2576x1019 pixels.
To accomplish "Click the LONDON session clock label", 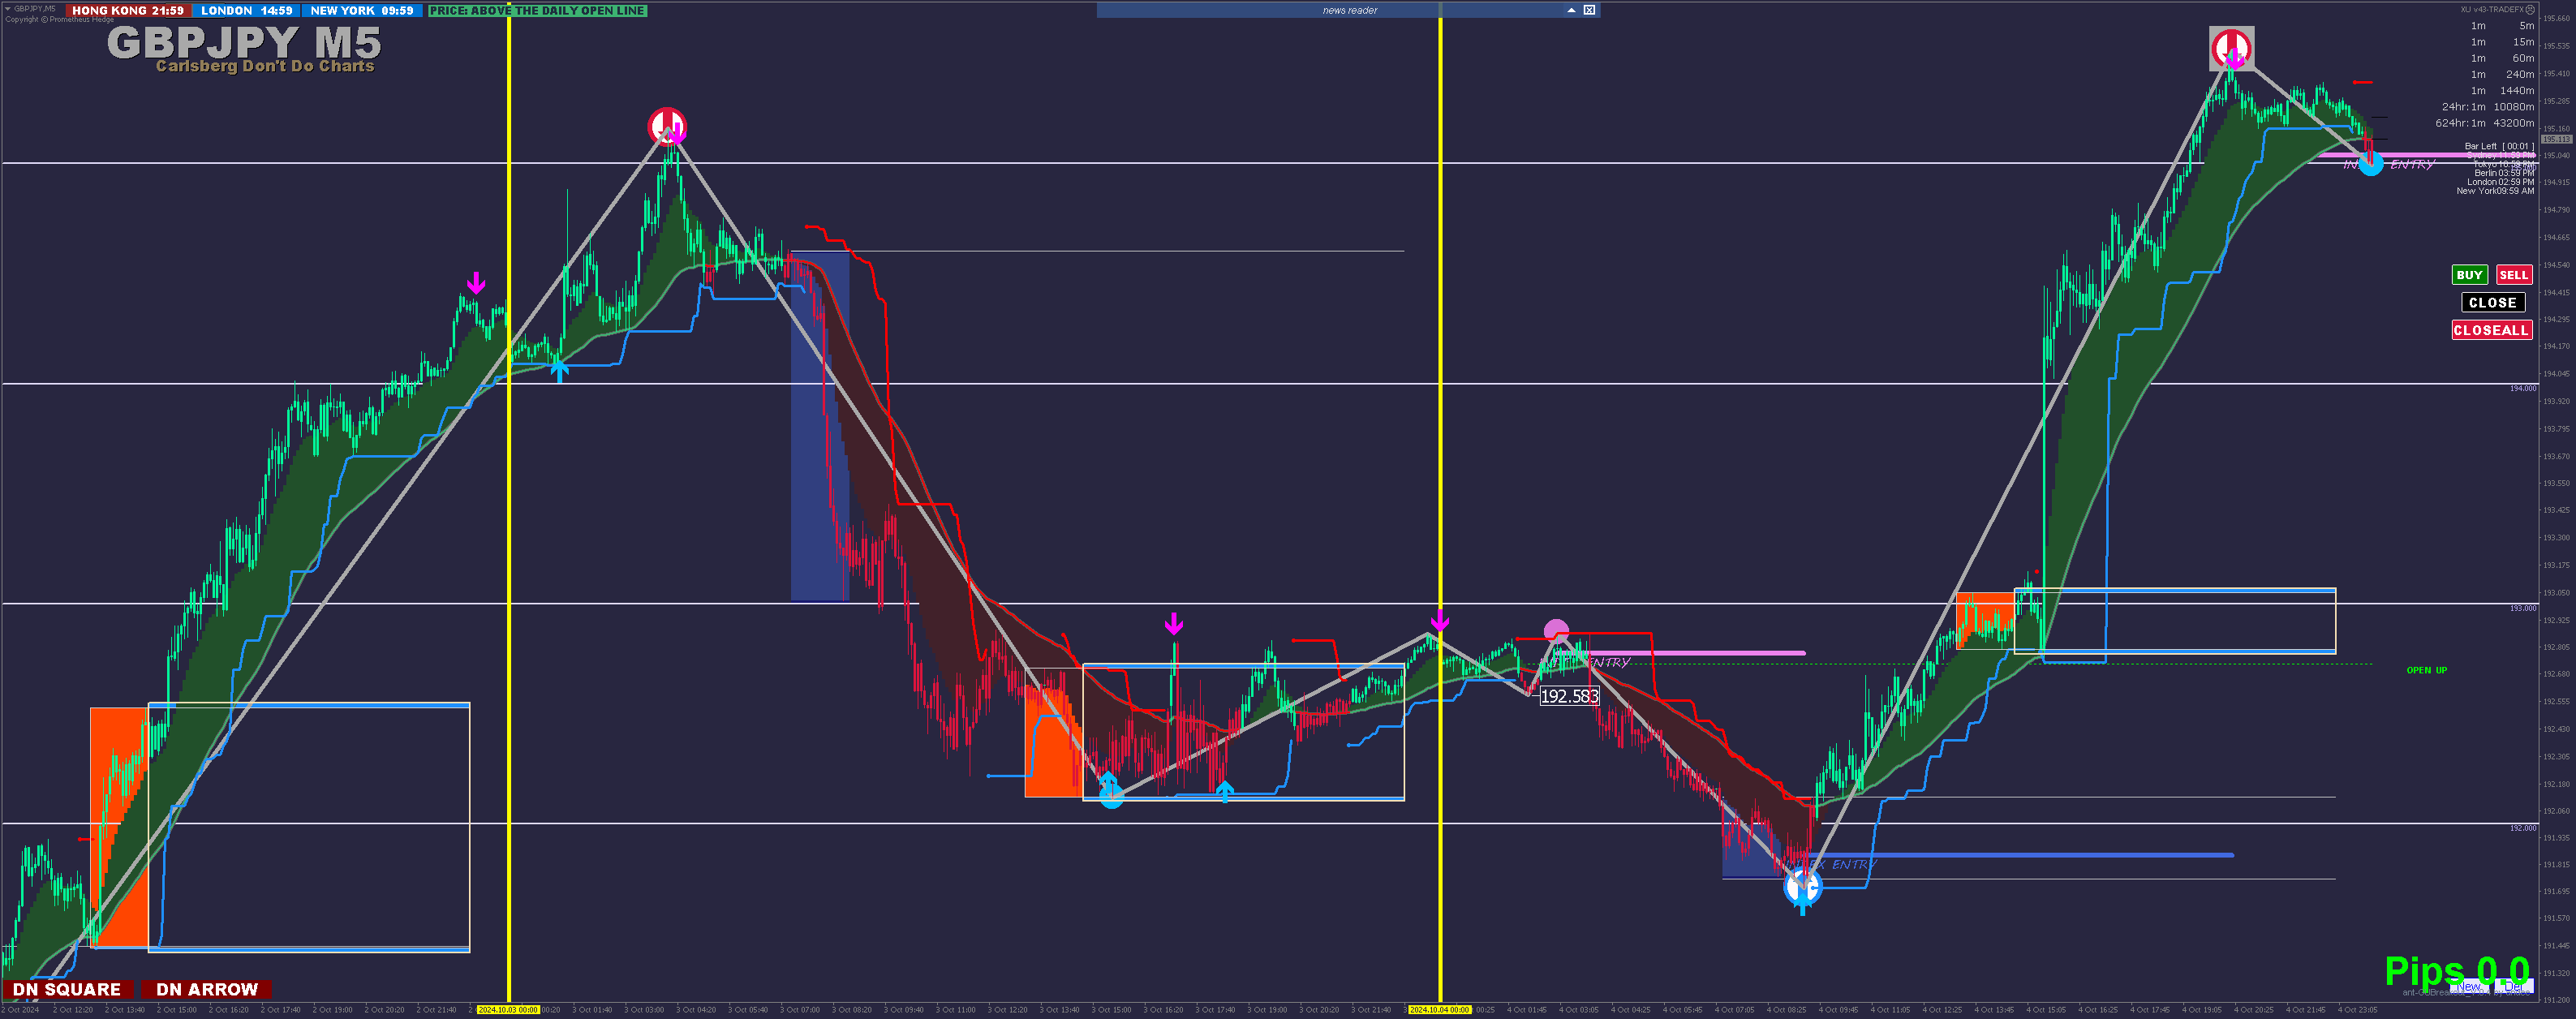I will click(x=246, y=10).
